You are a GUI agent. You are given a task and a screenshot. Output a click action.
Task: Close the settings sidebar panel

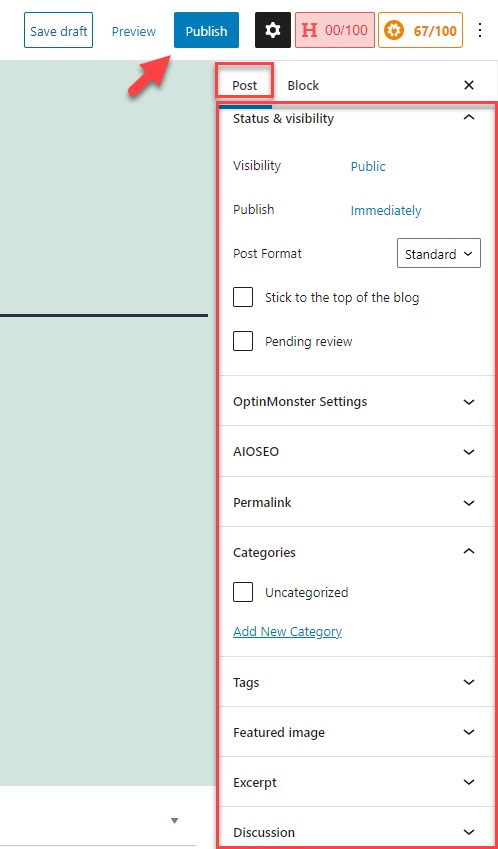click(x=469, y=85)
